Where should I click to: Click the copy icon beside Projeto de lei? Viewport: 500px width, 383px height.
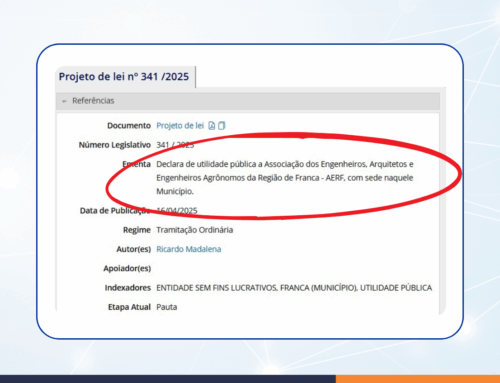click(222, 126)
